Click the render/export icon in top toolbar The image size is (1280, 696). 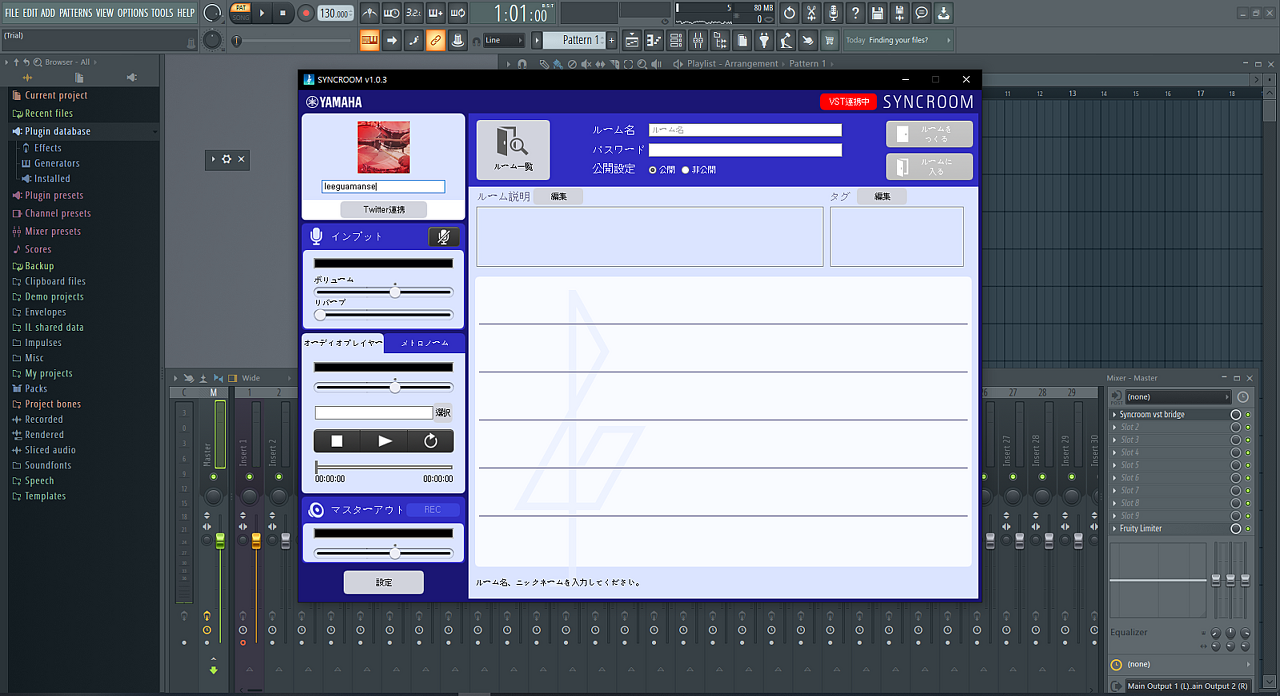[899, 13]
